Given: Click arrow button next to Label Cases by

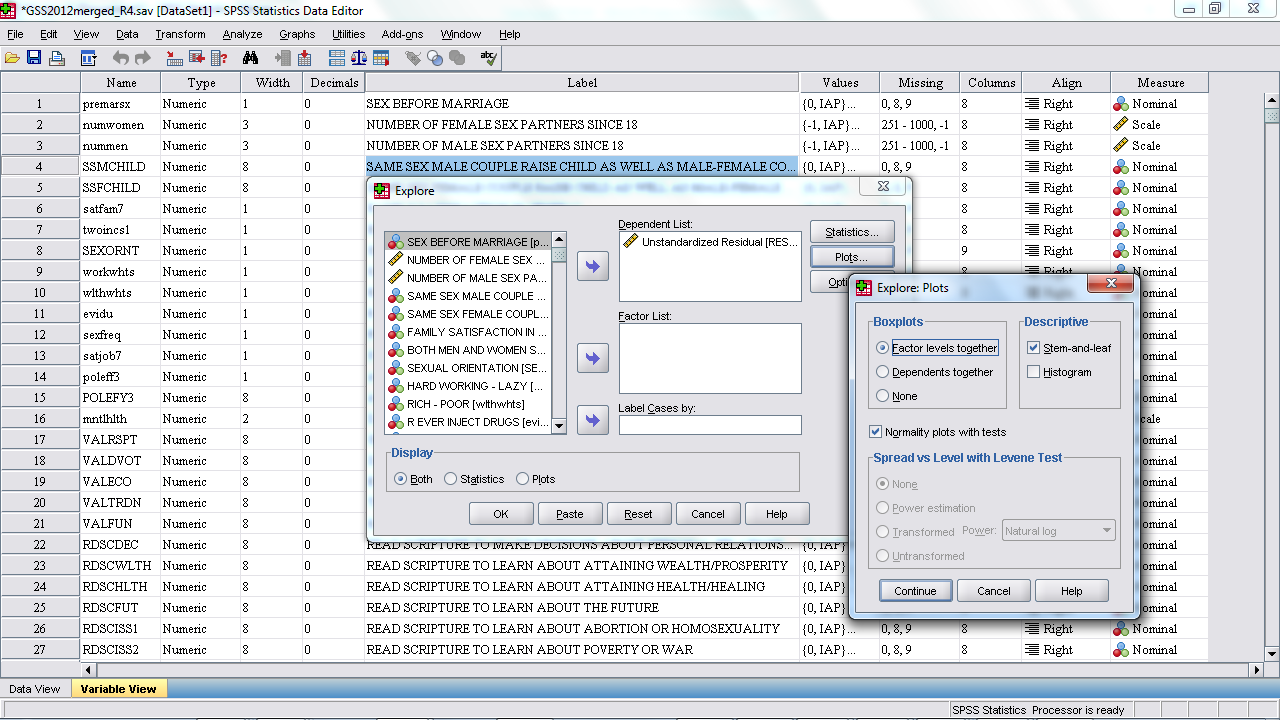Looking at the screenshot, I should 593,420.
